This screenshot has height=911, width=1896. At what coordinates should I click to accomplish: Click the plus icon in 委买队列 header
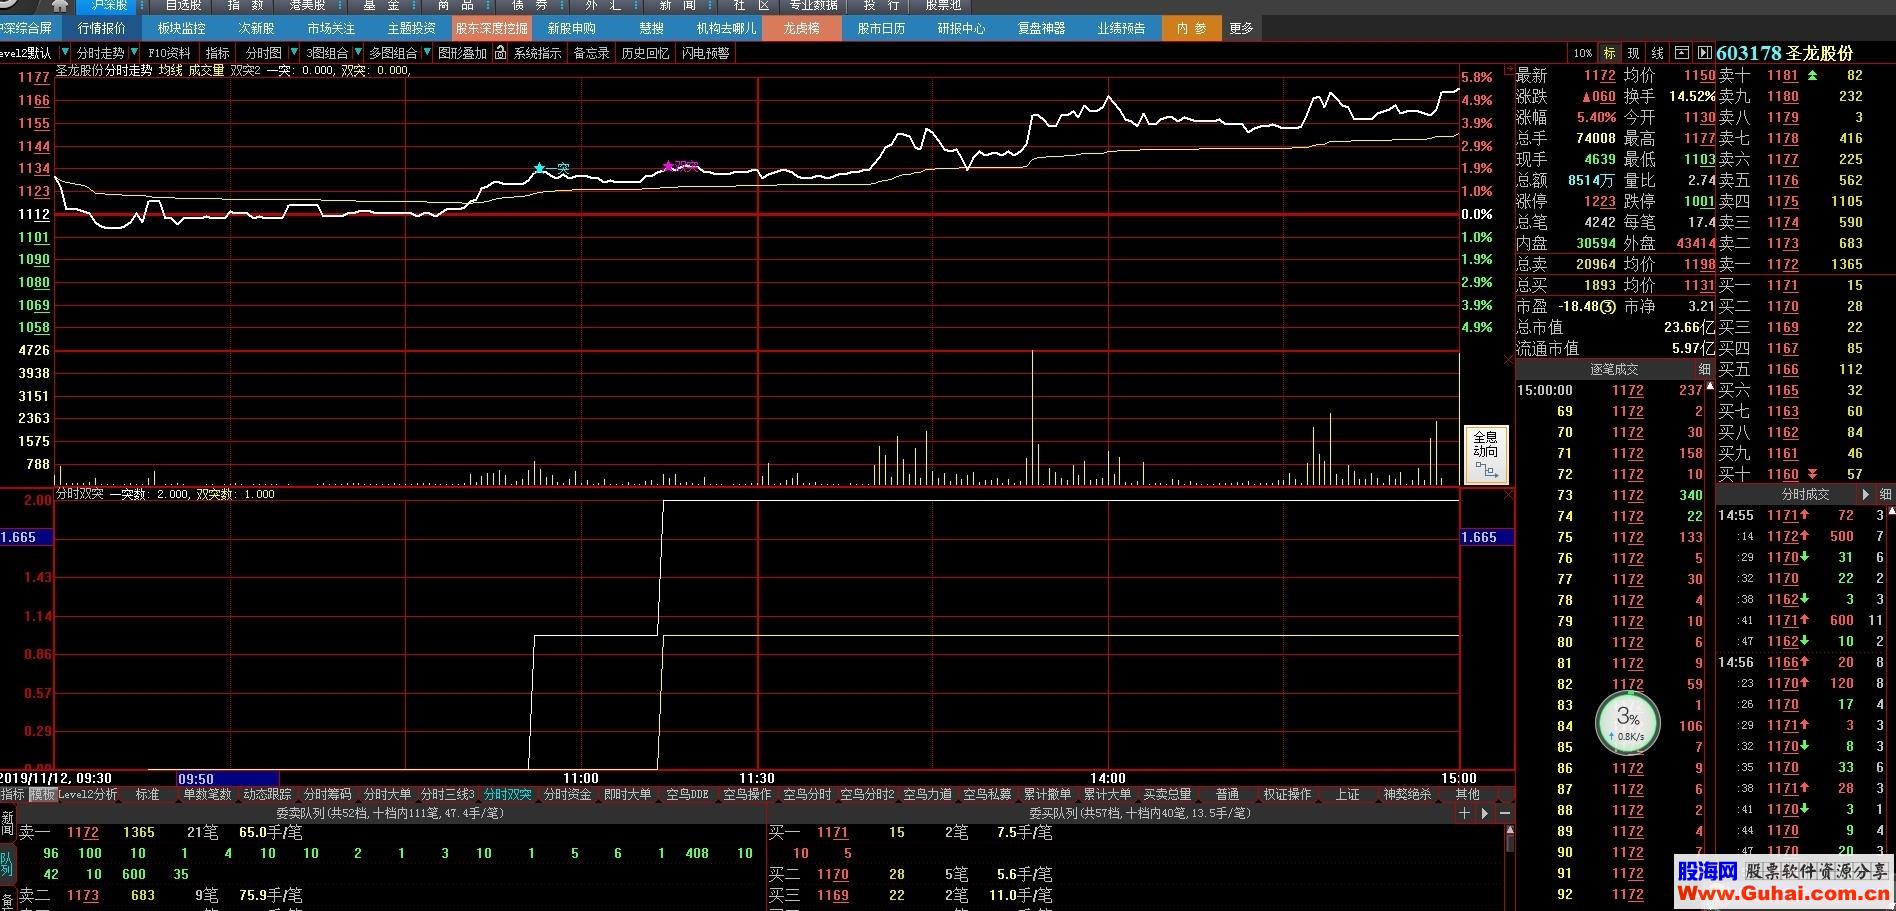(x=1464, y=813)
